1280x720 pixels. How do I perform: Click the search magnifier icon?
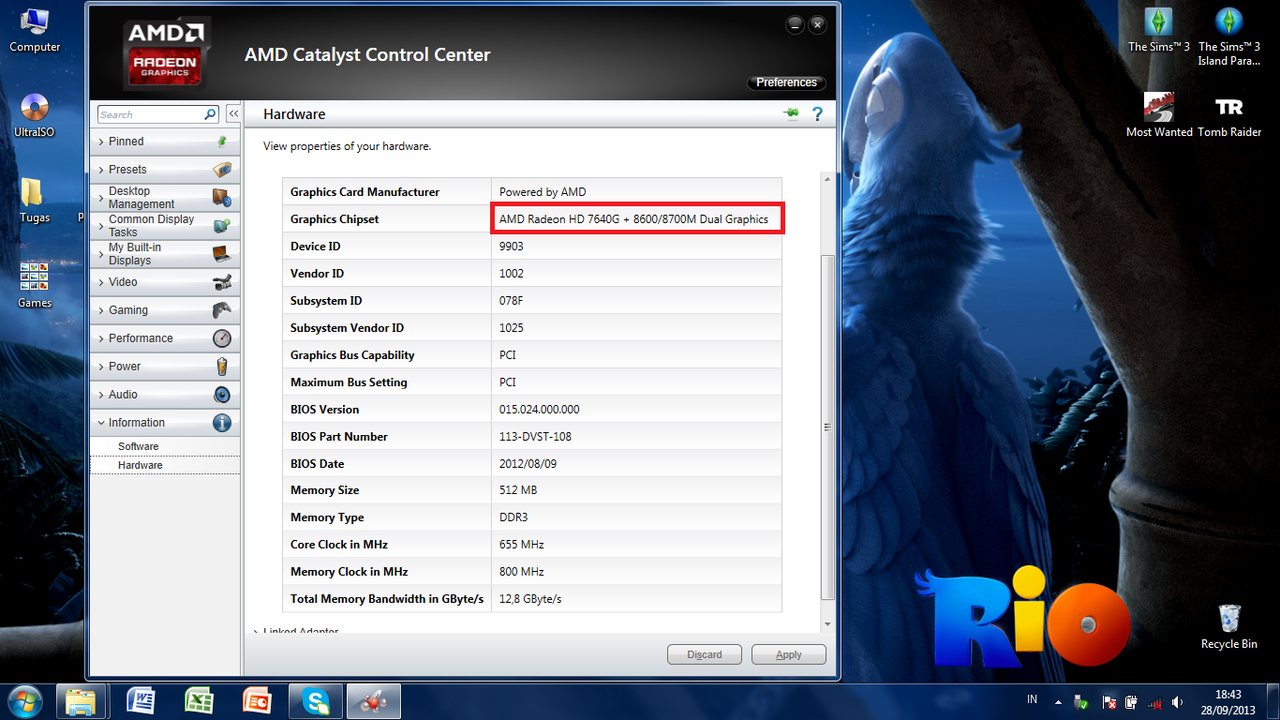click(210, 114)
